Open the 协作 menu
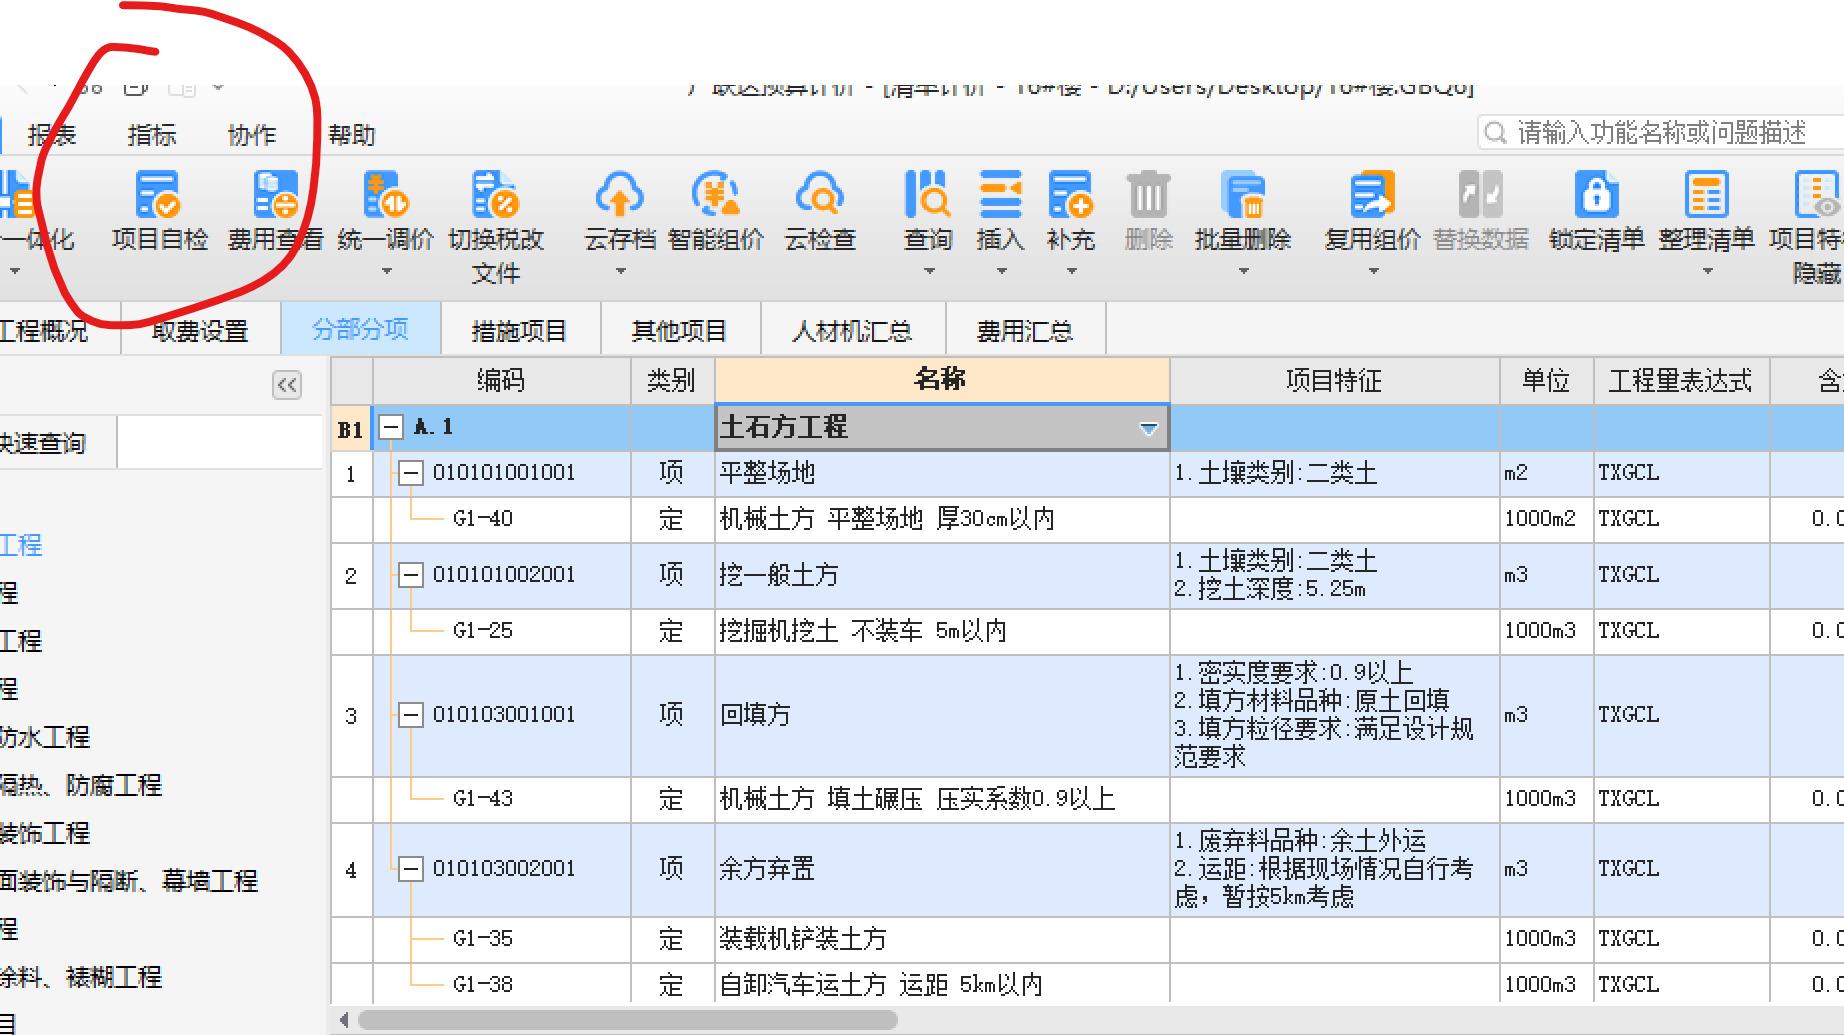Viewport: 1844px width, 1035px height. (x=252, y=135)
